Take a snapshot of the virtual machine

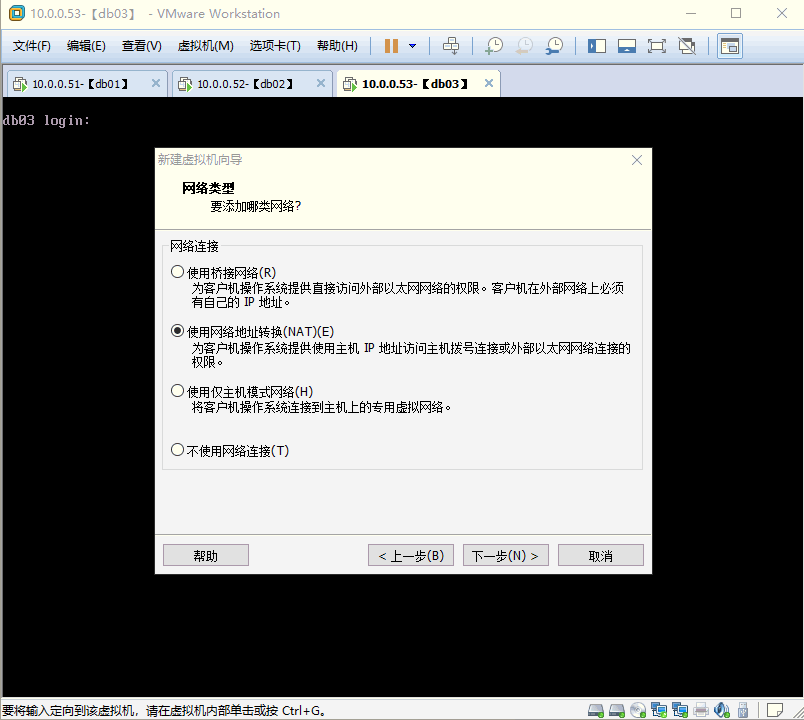tap(493, 45)
